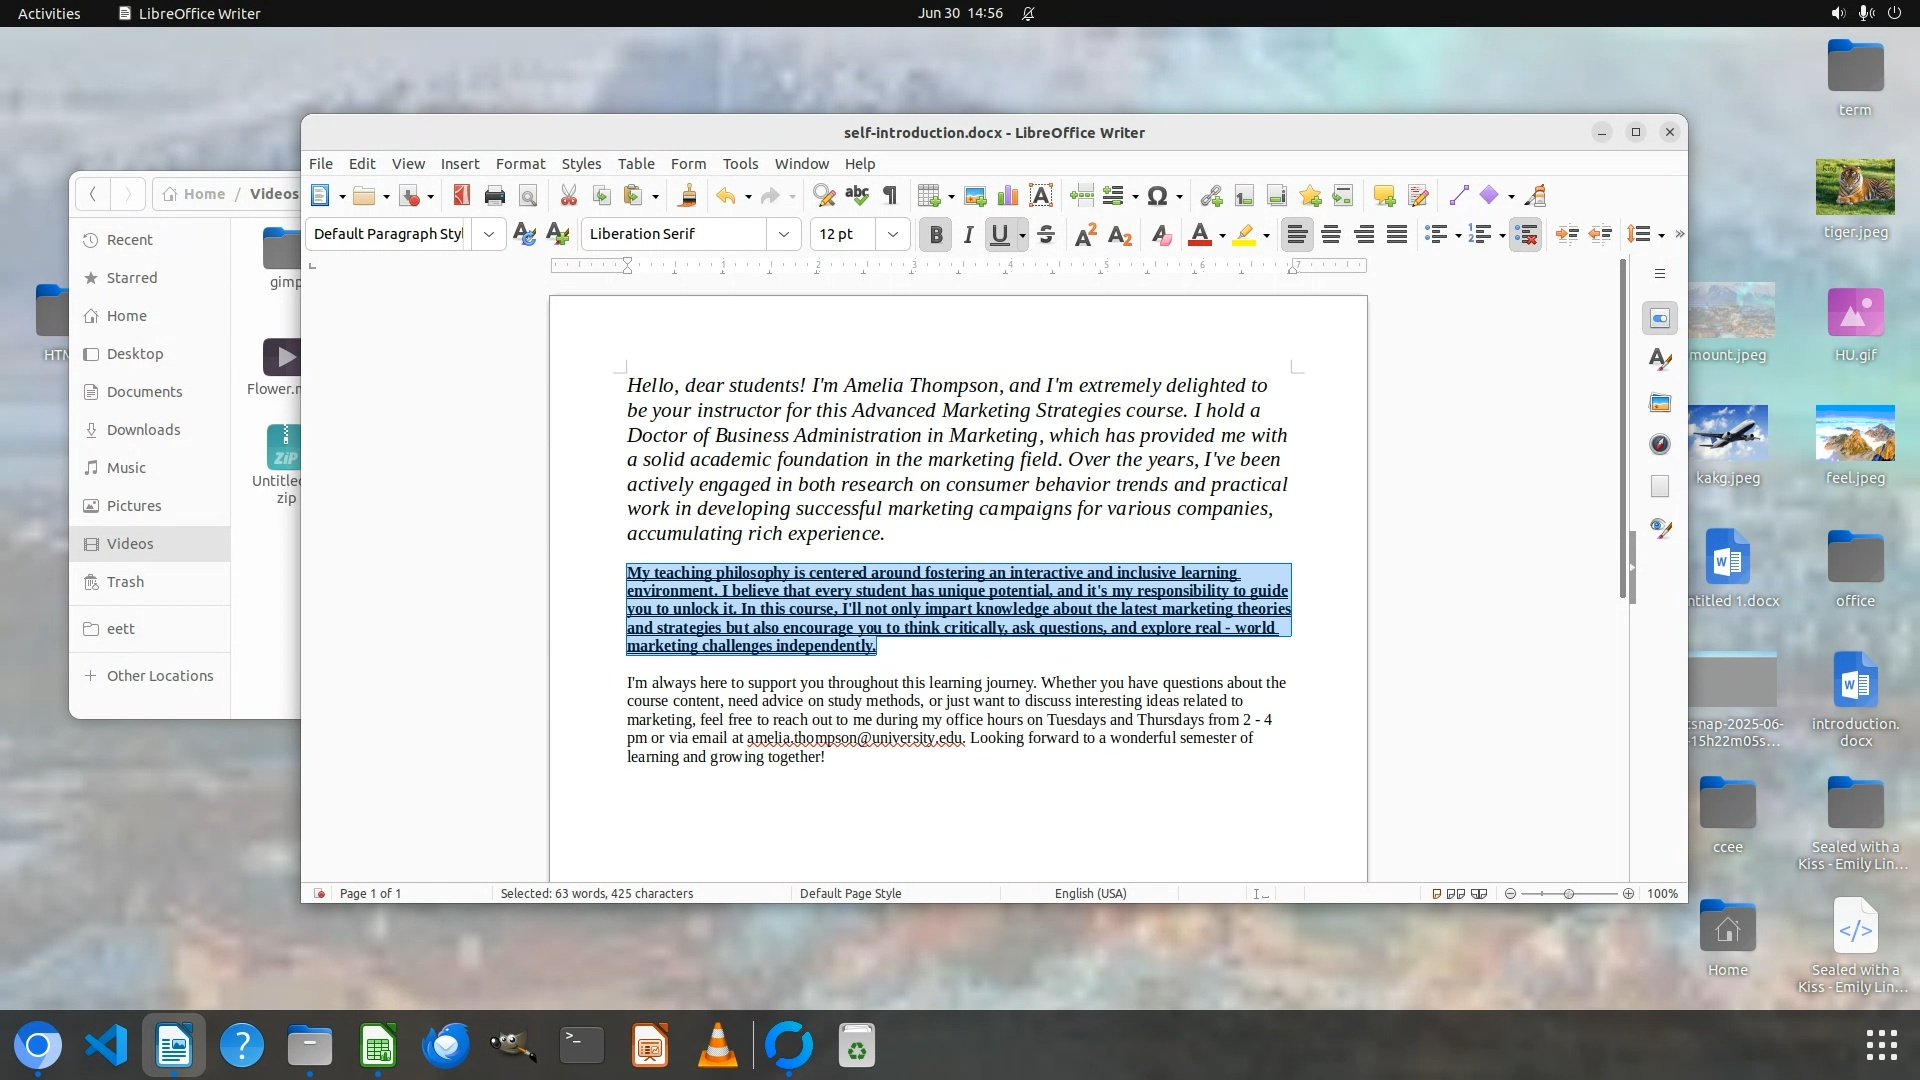Toggle formatting marks pilcrow button
This screenshot has height=1080, width=1920.
(x=890, y=196)
